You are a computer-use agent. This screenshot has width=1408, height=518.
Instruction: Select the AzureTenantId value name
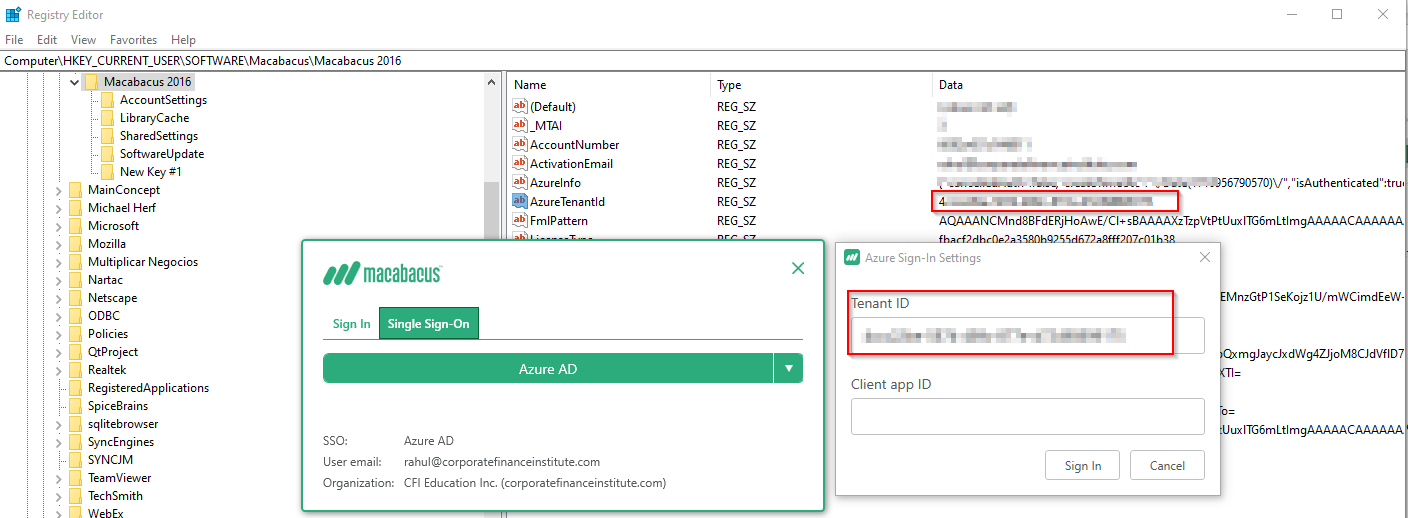pyautogui.click(x=567, y=201)
